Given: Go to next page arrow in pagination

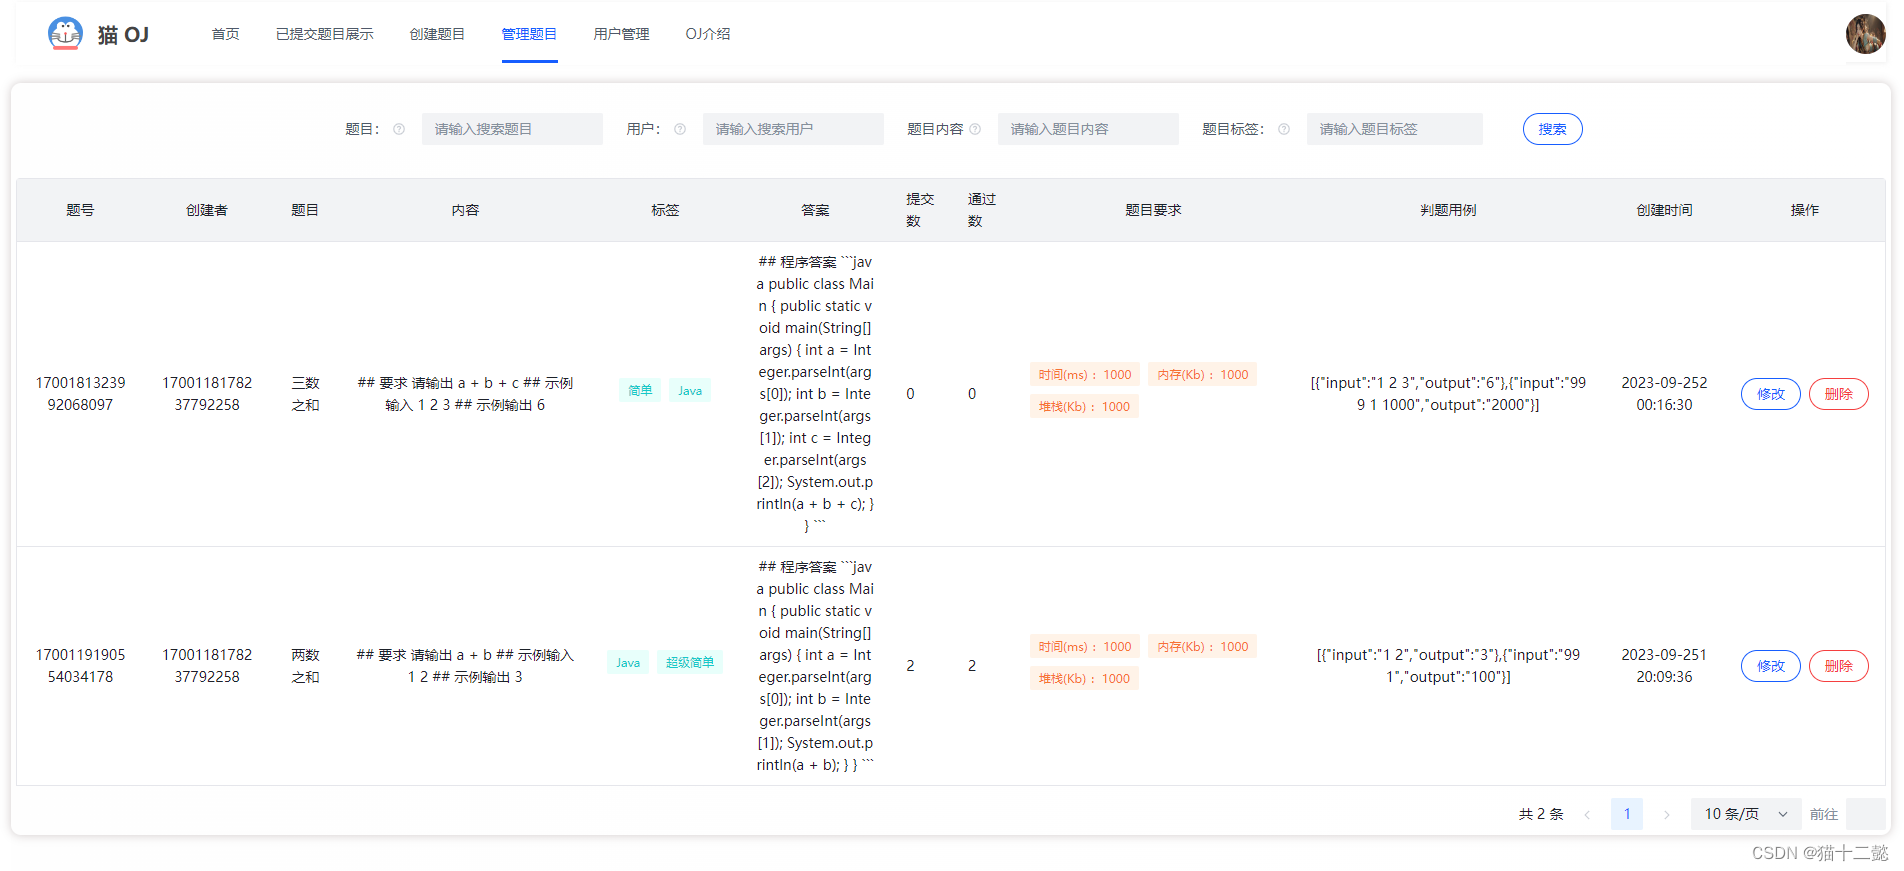Looking at the screenshot, I should [1666, 814].
